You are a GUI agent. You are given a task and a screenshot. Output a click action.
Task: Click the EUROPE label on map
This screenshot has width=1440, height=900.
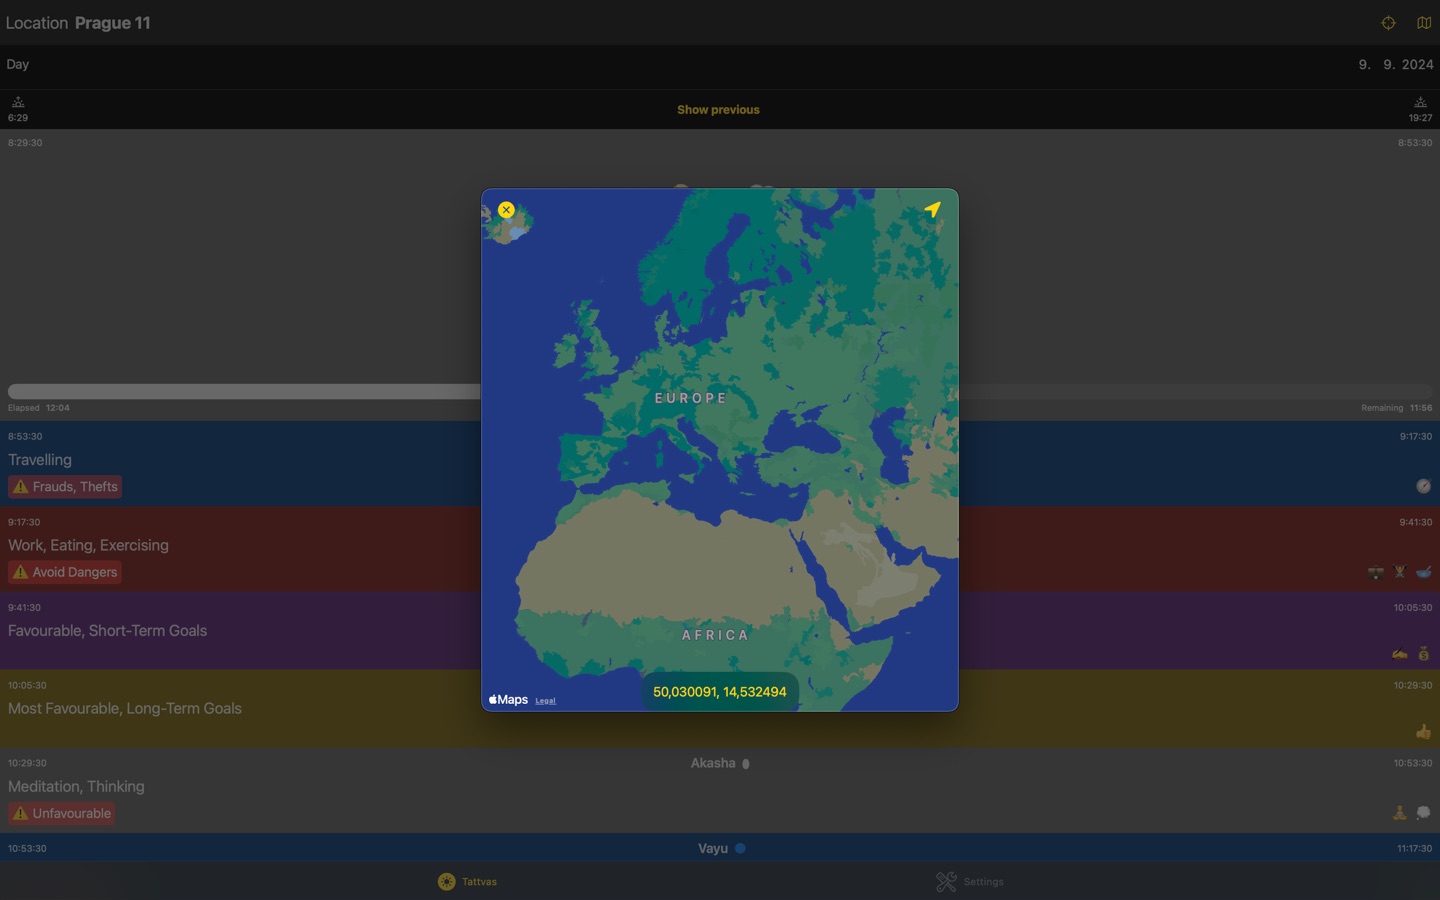[691, 398]
